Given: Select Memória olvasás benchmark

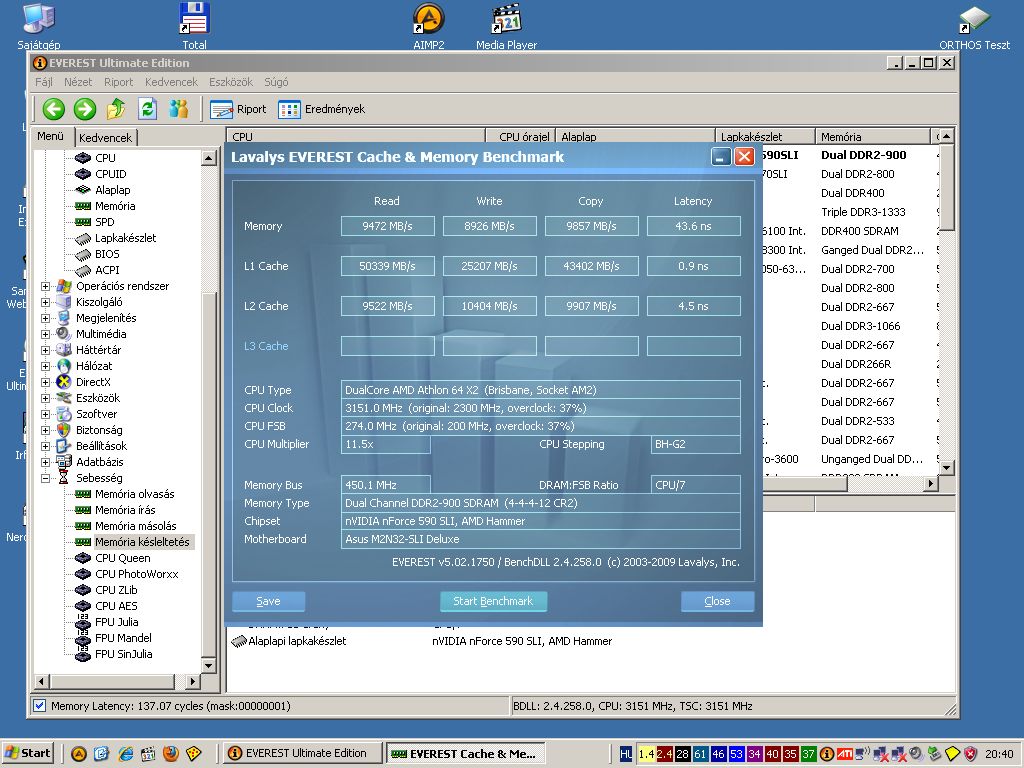Looking at the screenshot, I should pos(135,494).
